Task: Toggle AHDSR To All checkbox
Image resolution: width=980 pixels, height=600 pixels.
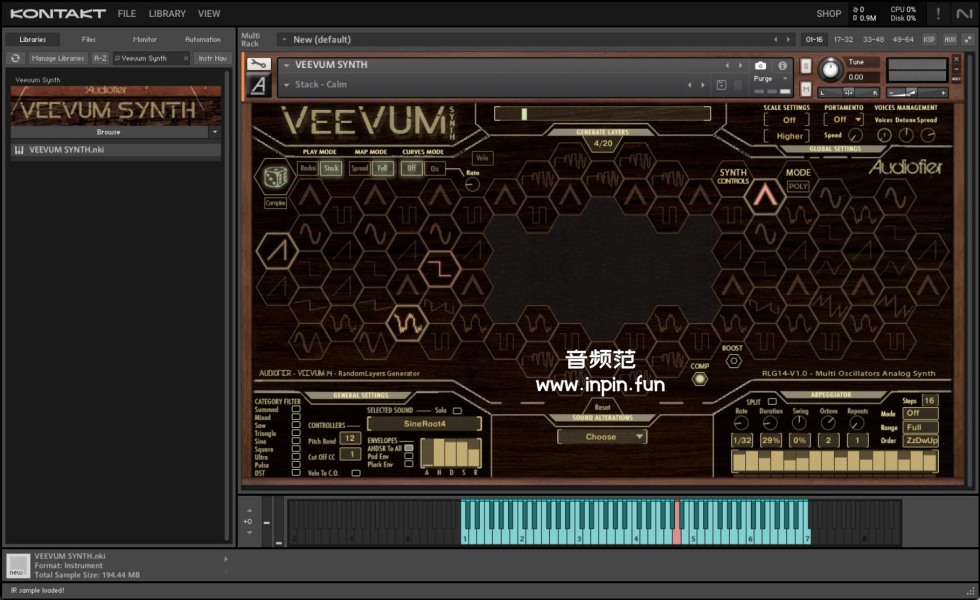Action: pyautogui.click(x=409, y=448)
